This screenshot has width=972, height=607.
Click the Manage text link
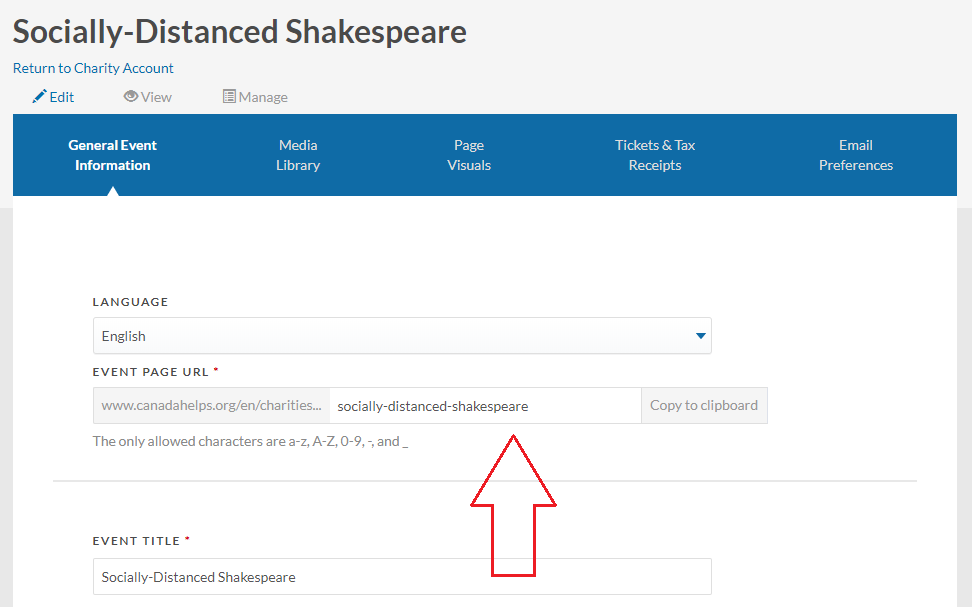click(x=263, y=97)
